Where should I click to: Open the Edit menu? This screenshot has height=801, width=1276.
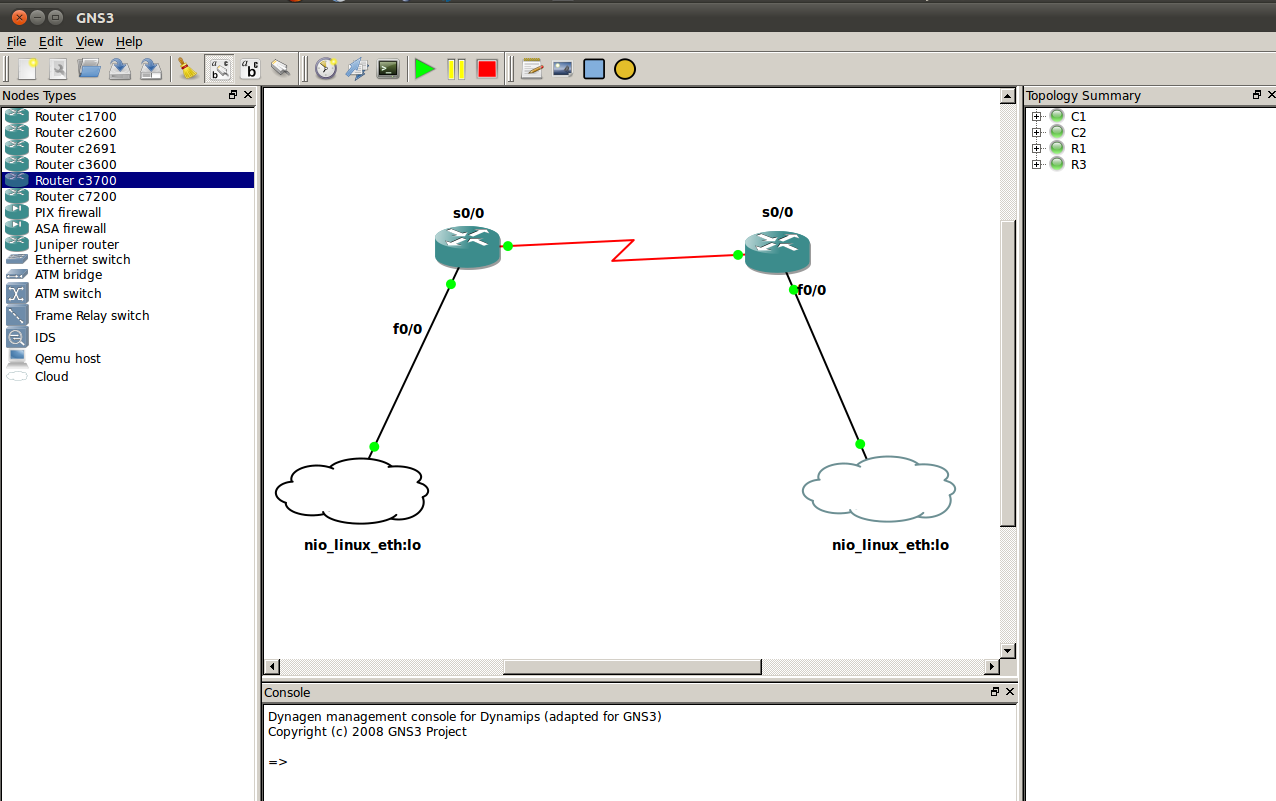pos(50,42)
